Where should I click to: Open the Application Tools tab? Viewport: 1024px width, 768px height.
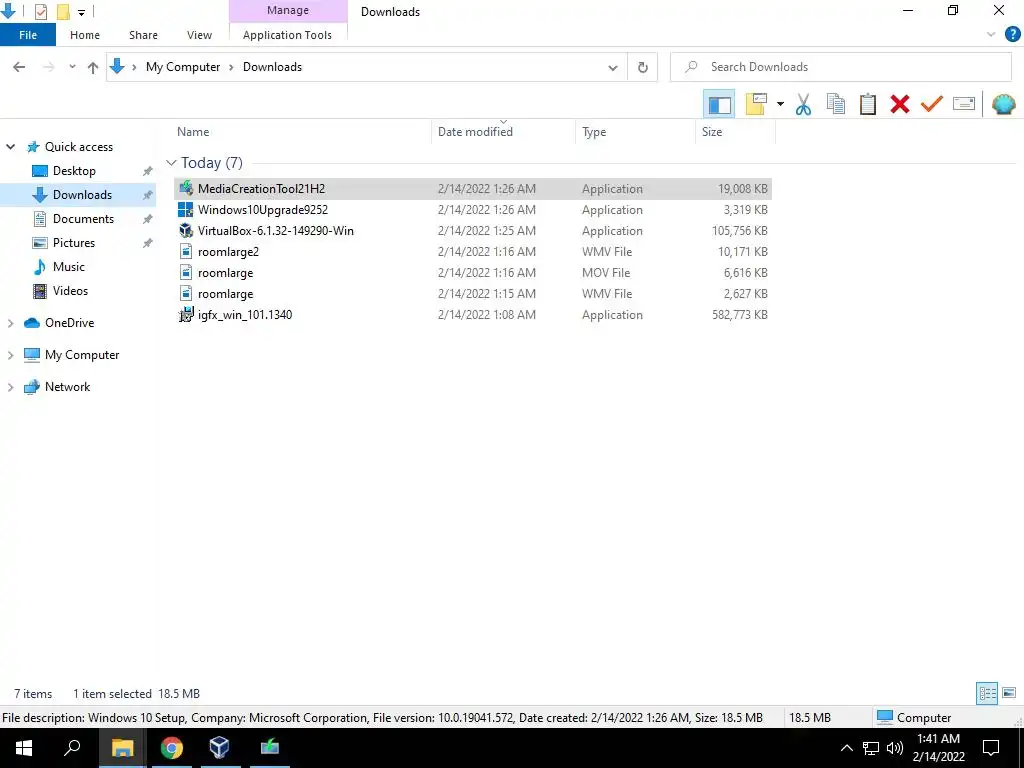tap(287, 35)
